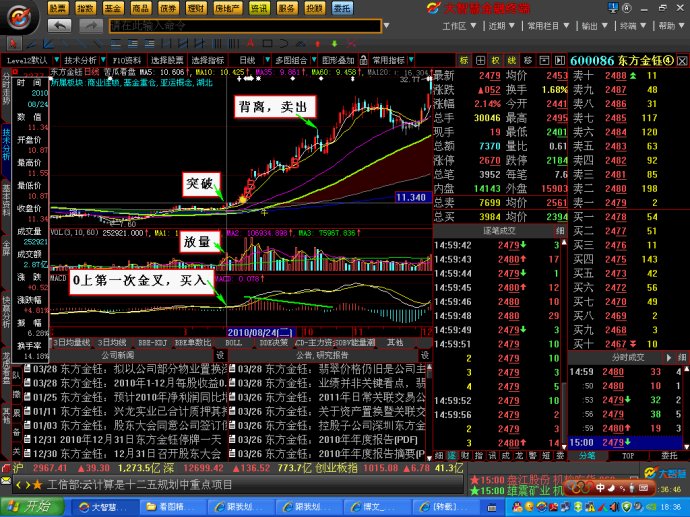The width and height of the screenshot is (690, 517).
Task: Place a red up-arrow marker tool
Action: pos(318,44)
